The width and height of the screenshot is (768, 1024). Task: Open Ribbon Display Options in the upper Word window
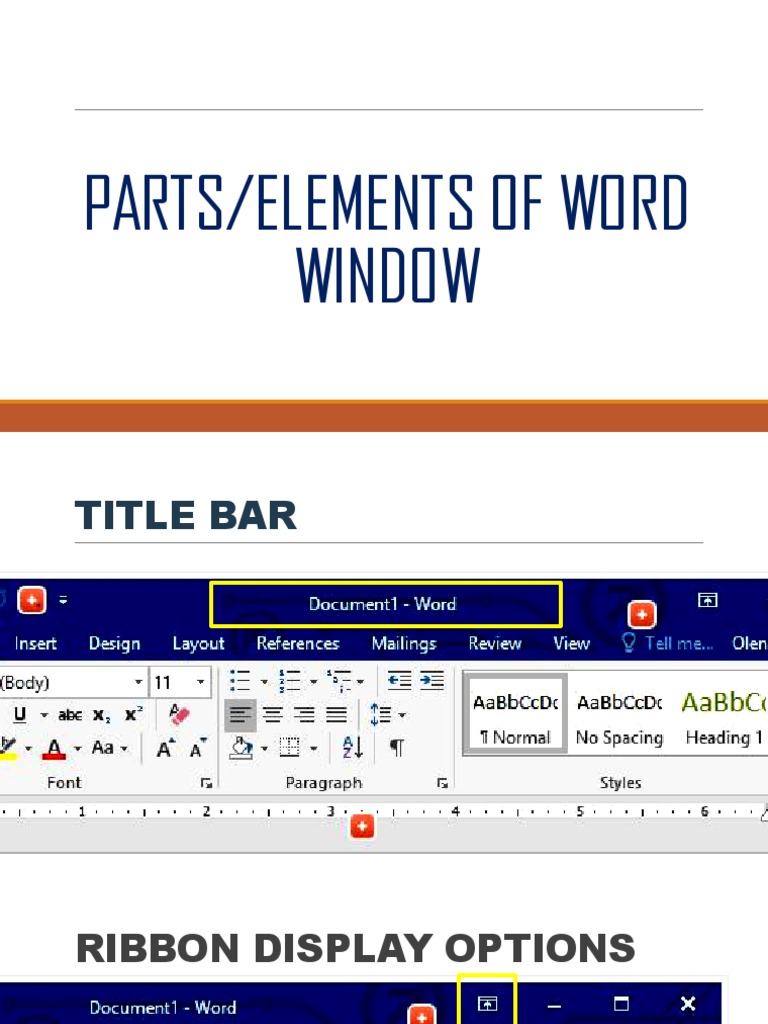(707, 600)
